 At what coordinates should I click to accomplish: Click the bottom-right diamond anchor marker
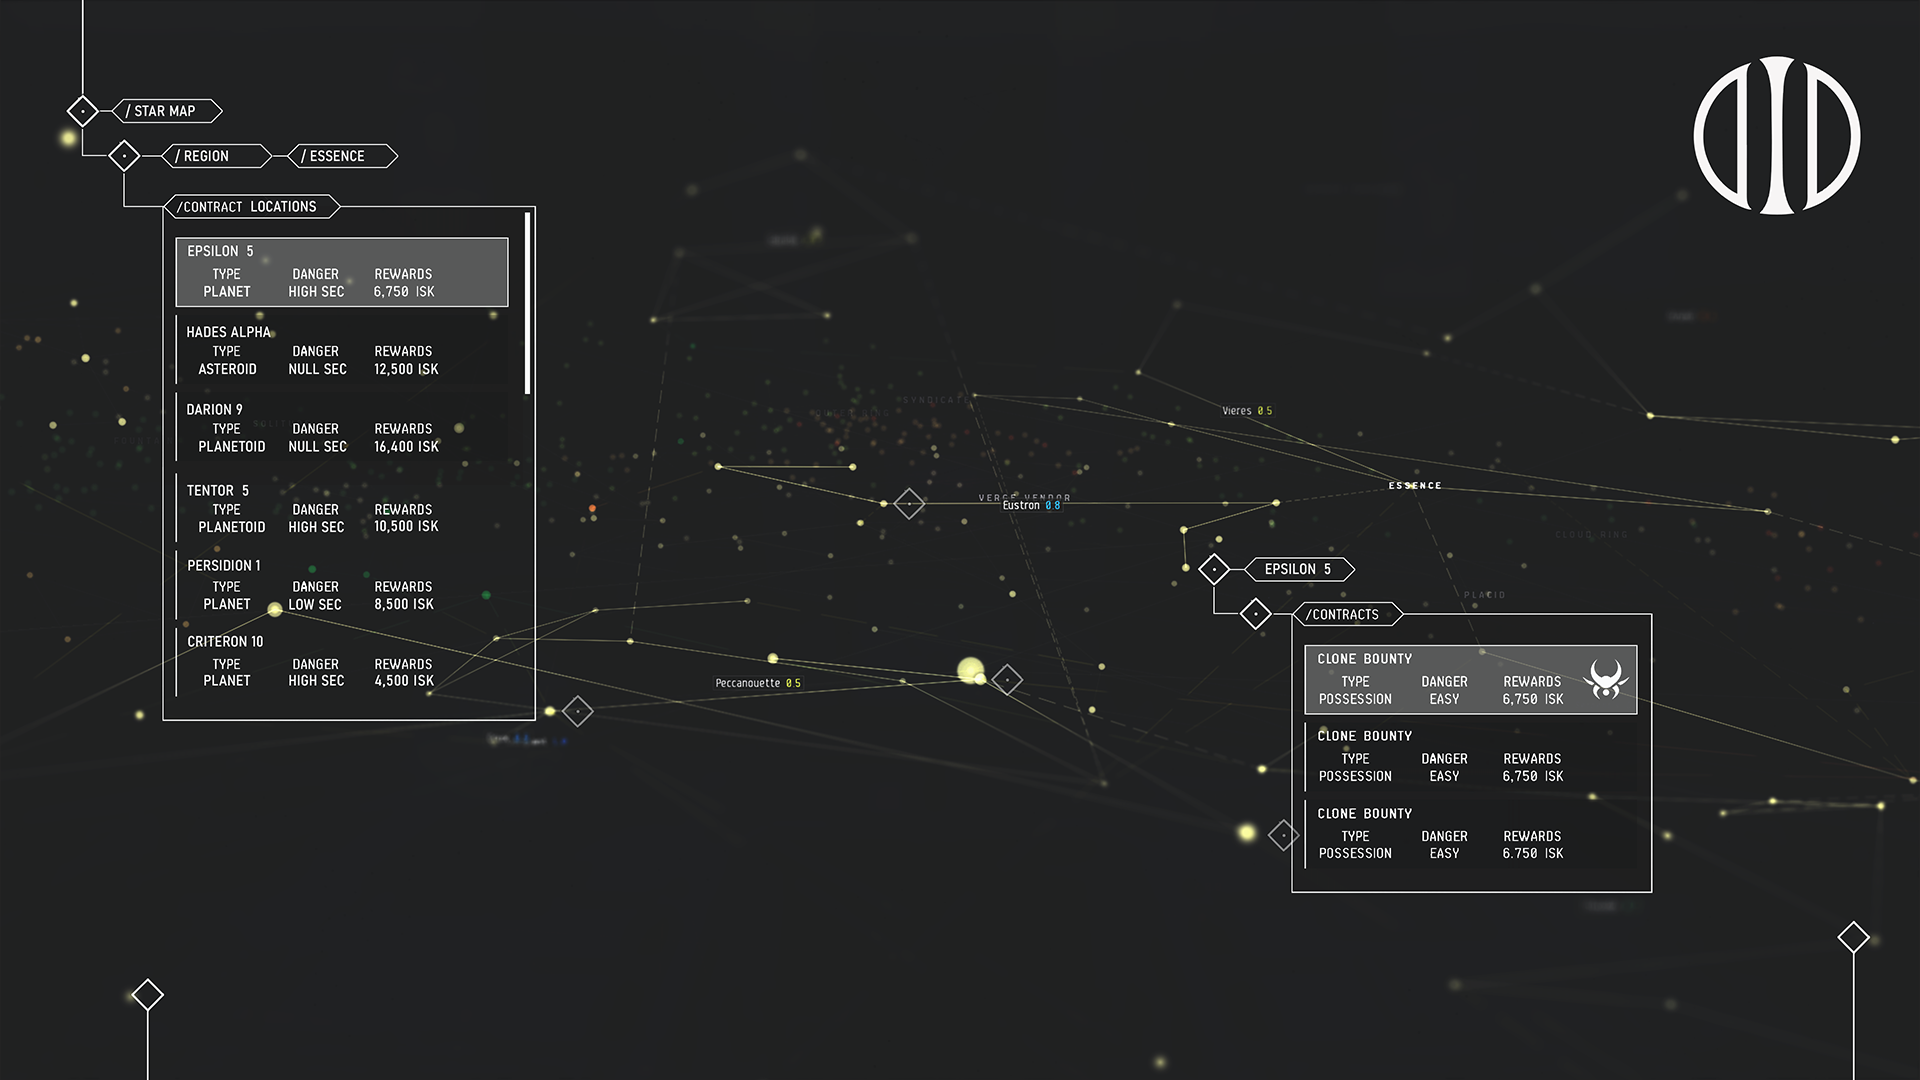(x=1853, y=937)
